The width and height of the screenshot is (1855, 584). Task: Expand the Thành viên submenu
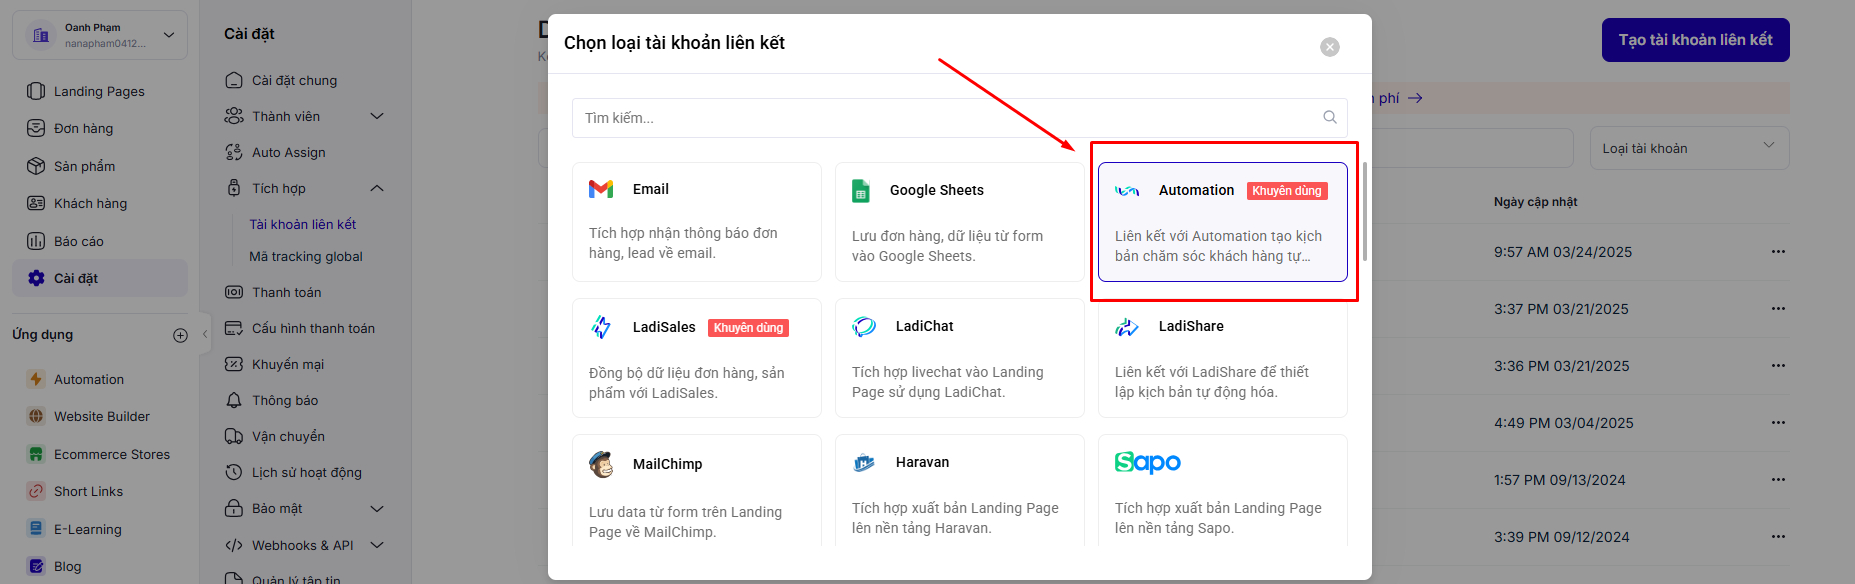point(376,116)
